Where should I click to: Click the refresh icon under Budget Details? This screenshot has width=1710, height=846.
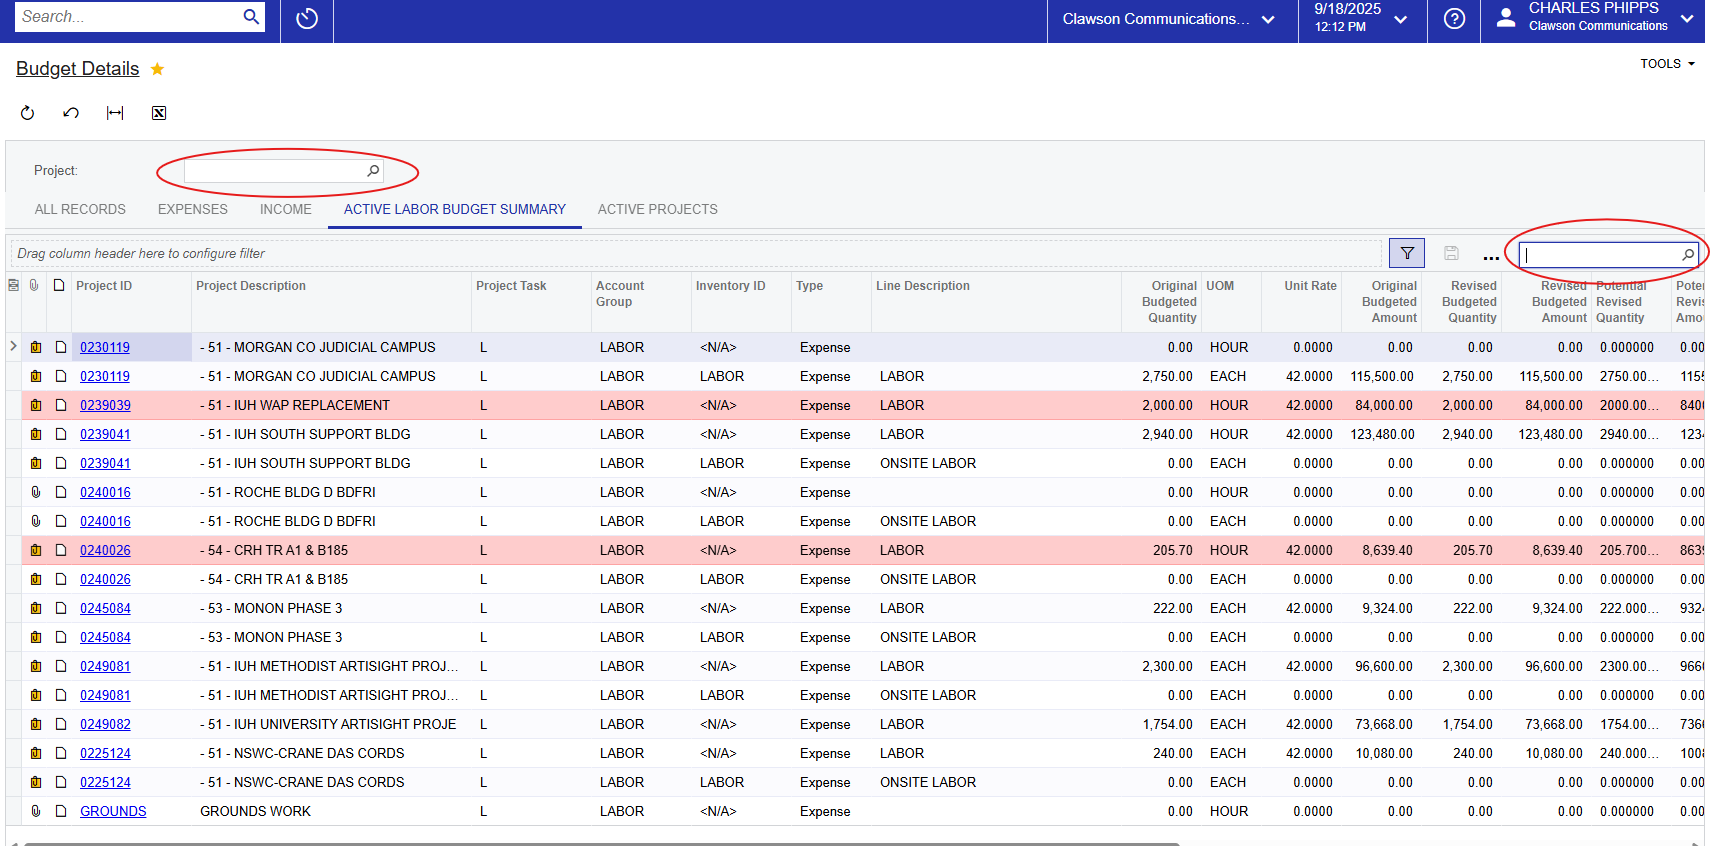[28, 113]
